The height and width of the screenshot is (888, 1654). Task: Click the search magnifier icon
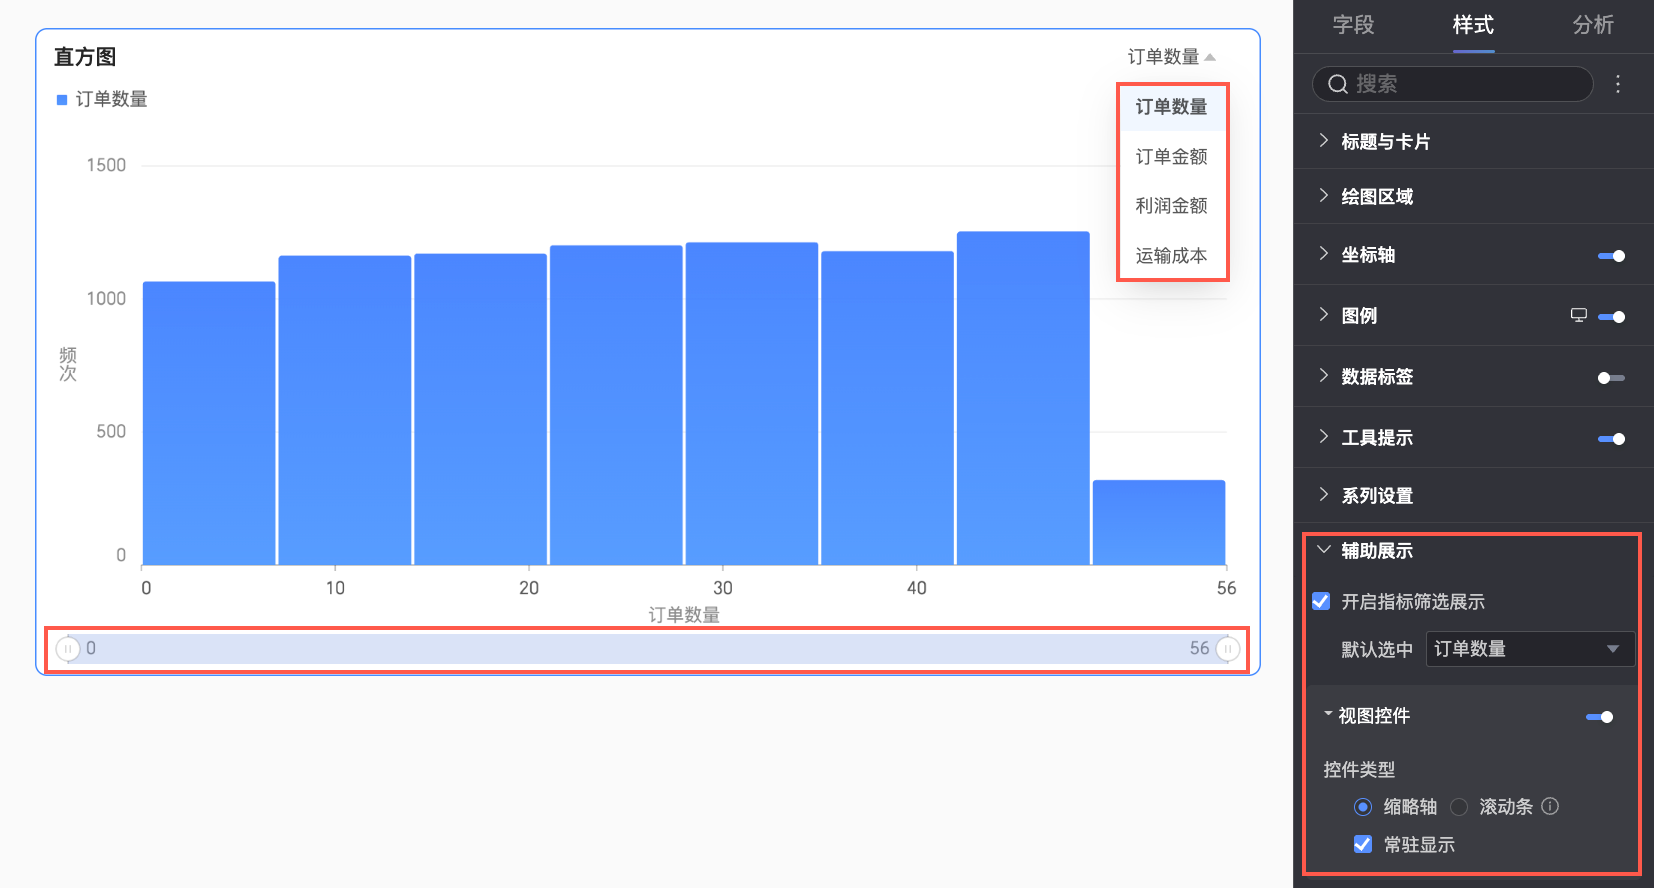[1338, 84]
